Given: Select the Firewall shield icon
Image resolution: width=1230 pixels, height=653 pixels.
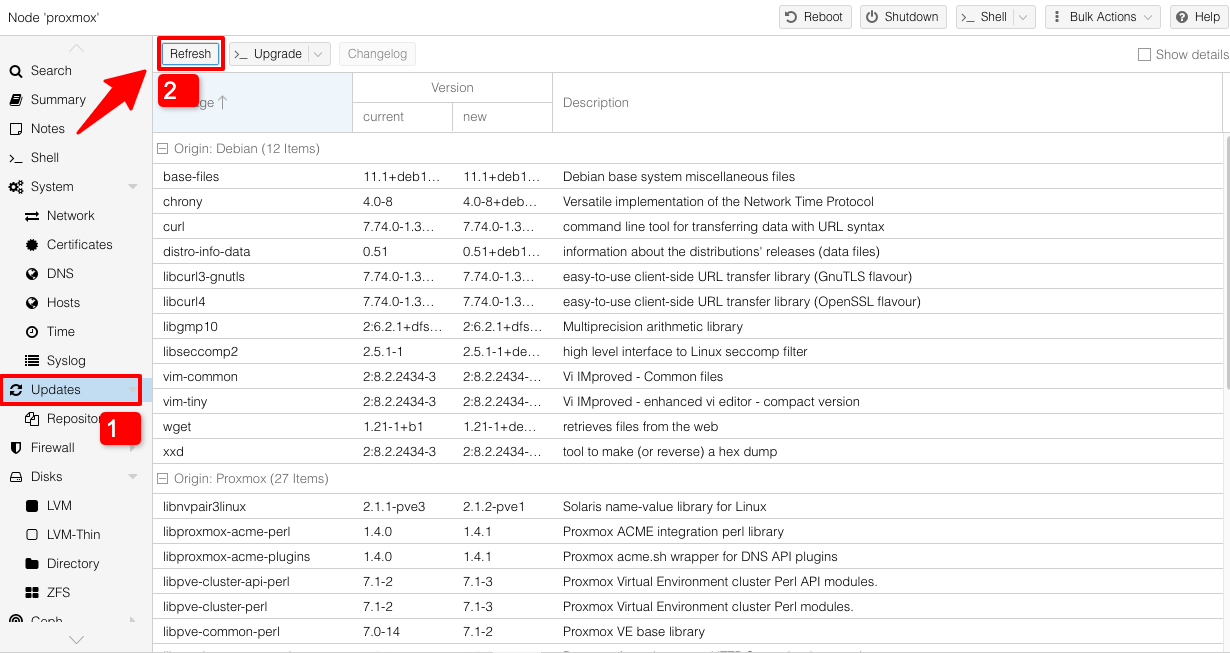Looking at the screenshot, I should pyautogui.click(x=16, y=448).
